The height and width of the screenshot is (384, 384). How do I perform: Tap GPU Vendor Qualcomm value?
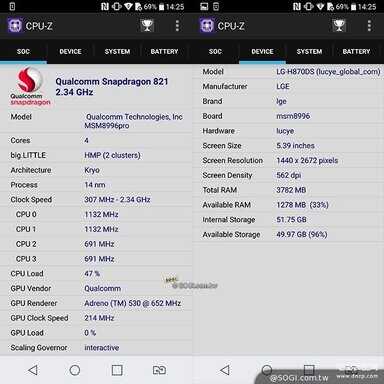103,288
